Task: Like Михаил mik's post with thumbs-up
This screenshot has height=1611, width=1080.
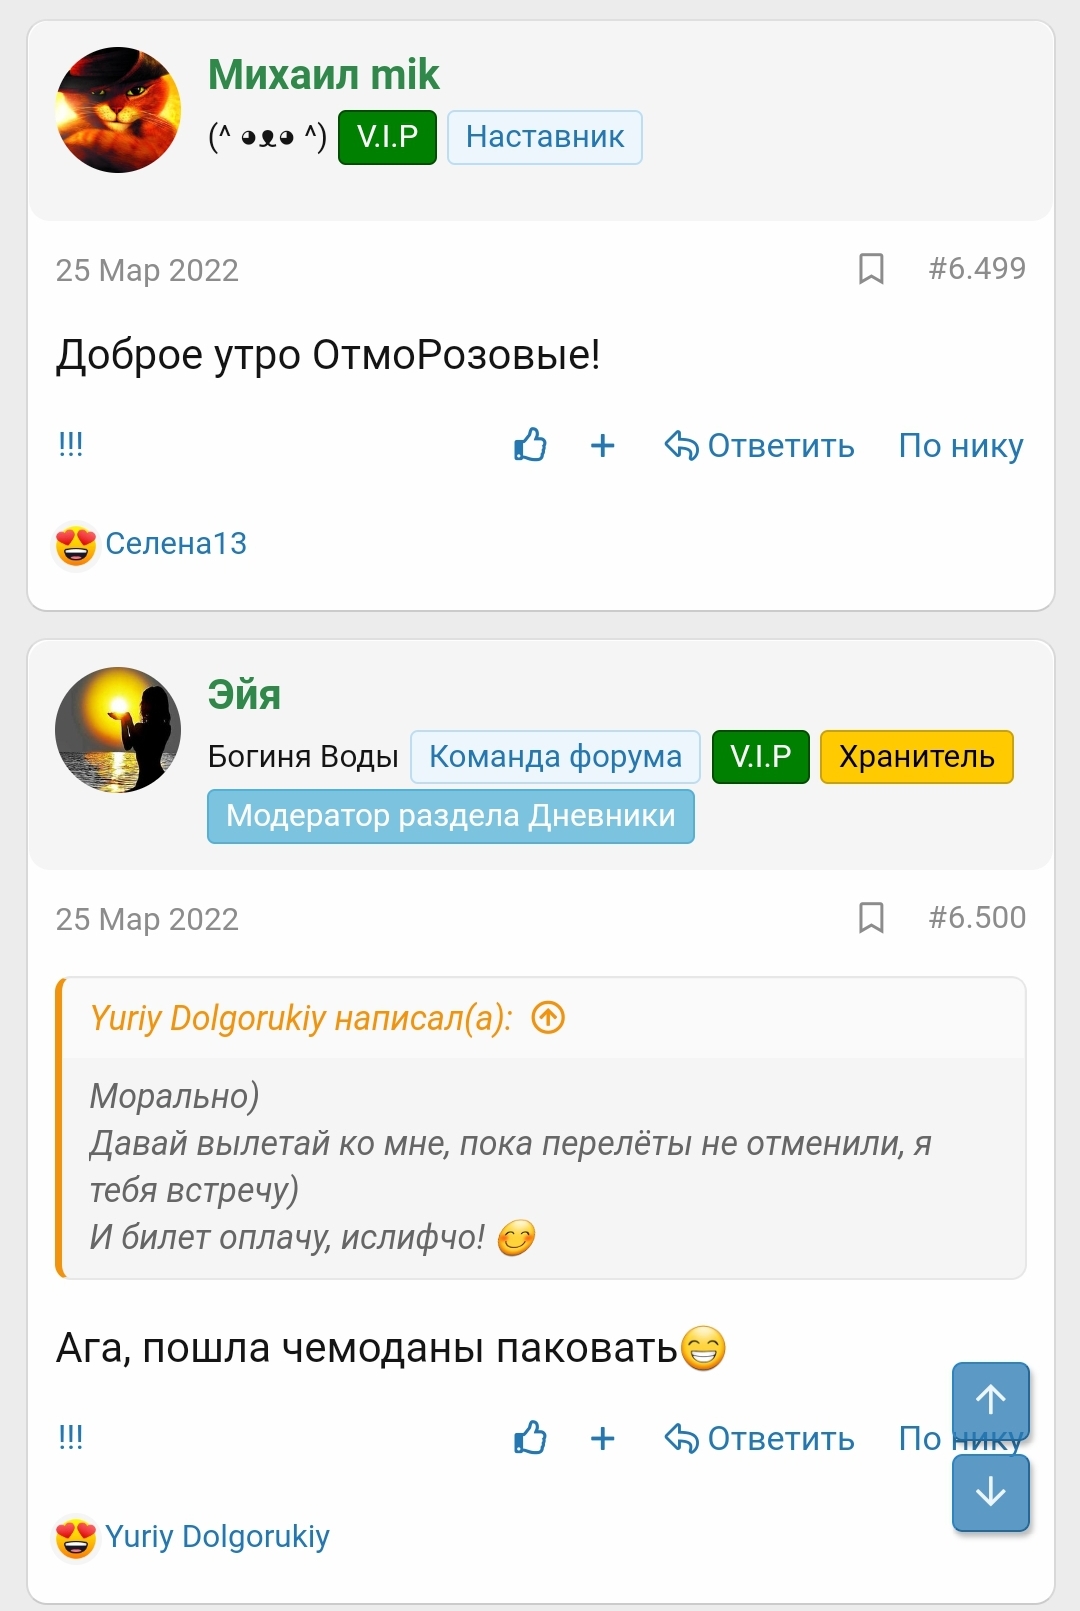Action: click(530, 445)
